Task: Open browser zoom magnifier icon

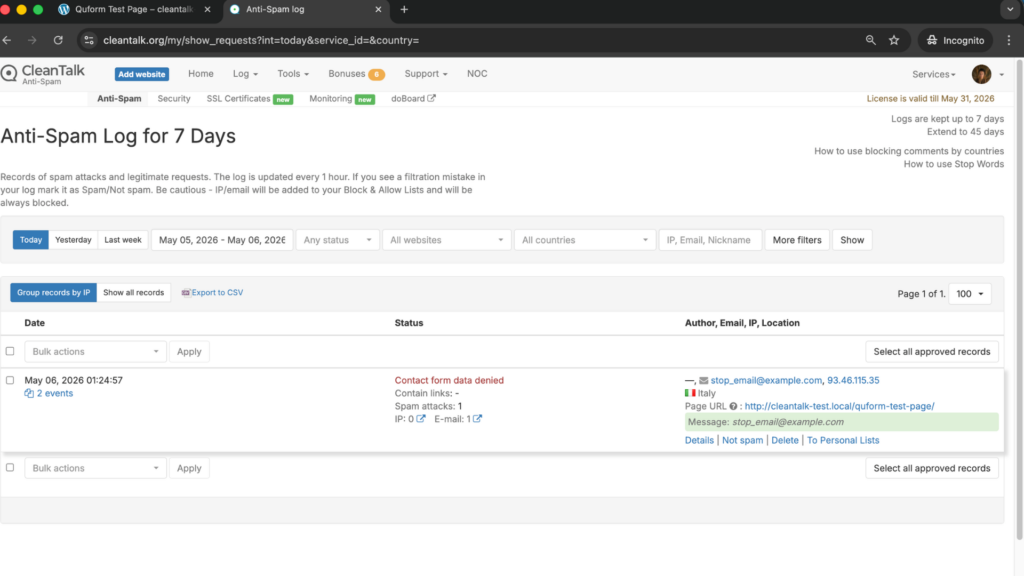Action: [871, 40]
